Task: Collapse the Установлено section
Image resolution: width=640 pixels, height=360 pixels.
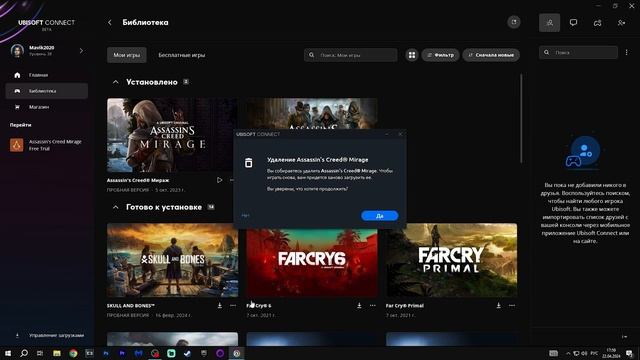Action: tap(116, 82)
